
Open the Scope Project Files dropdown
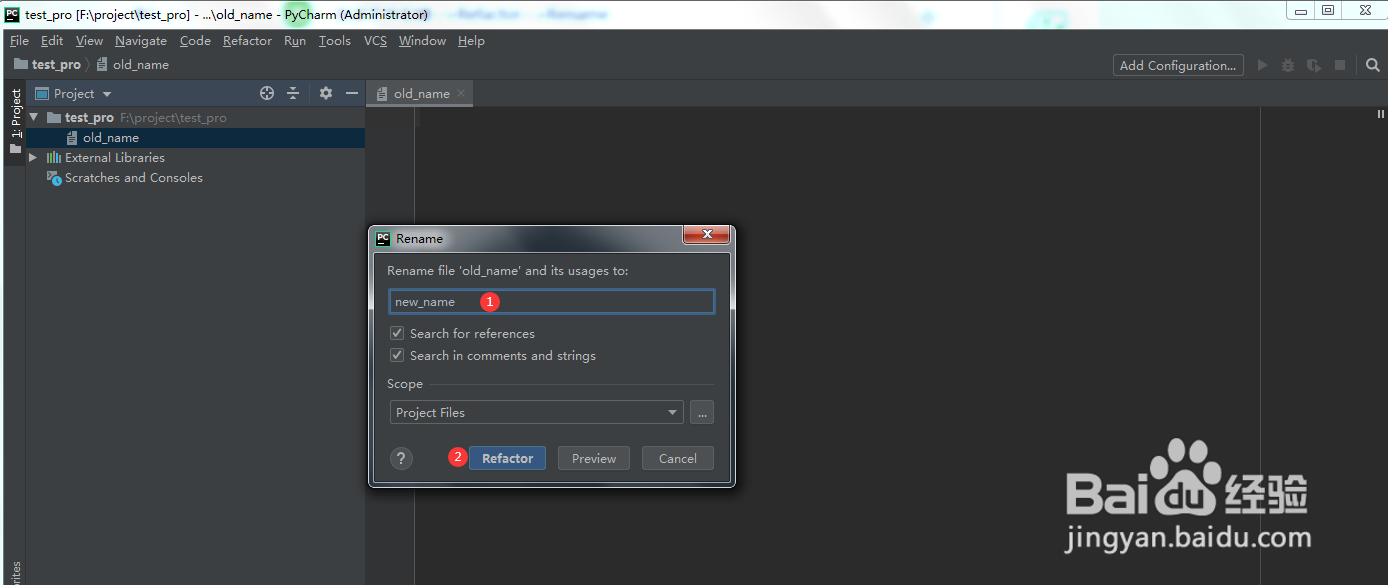point(536,412)
